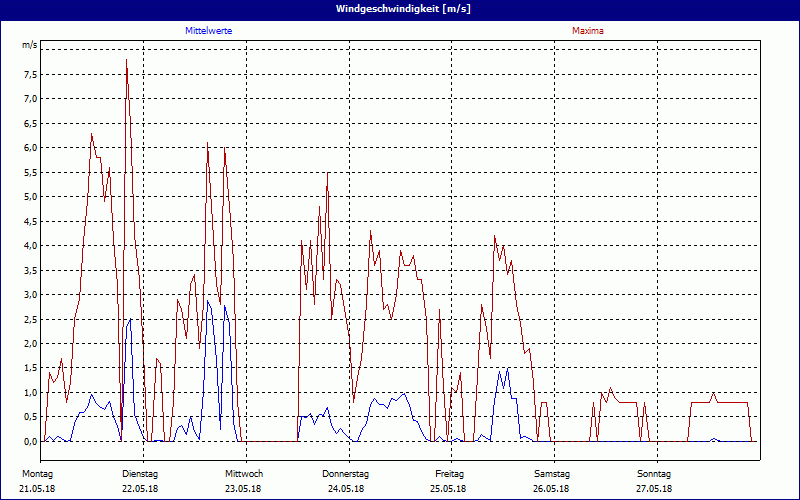Click the 24.05.18 date label
This screenshot has width=800, height=500.
(x=346, y=489)
